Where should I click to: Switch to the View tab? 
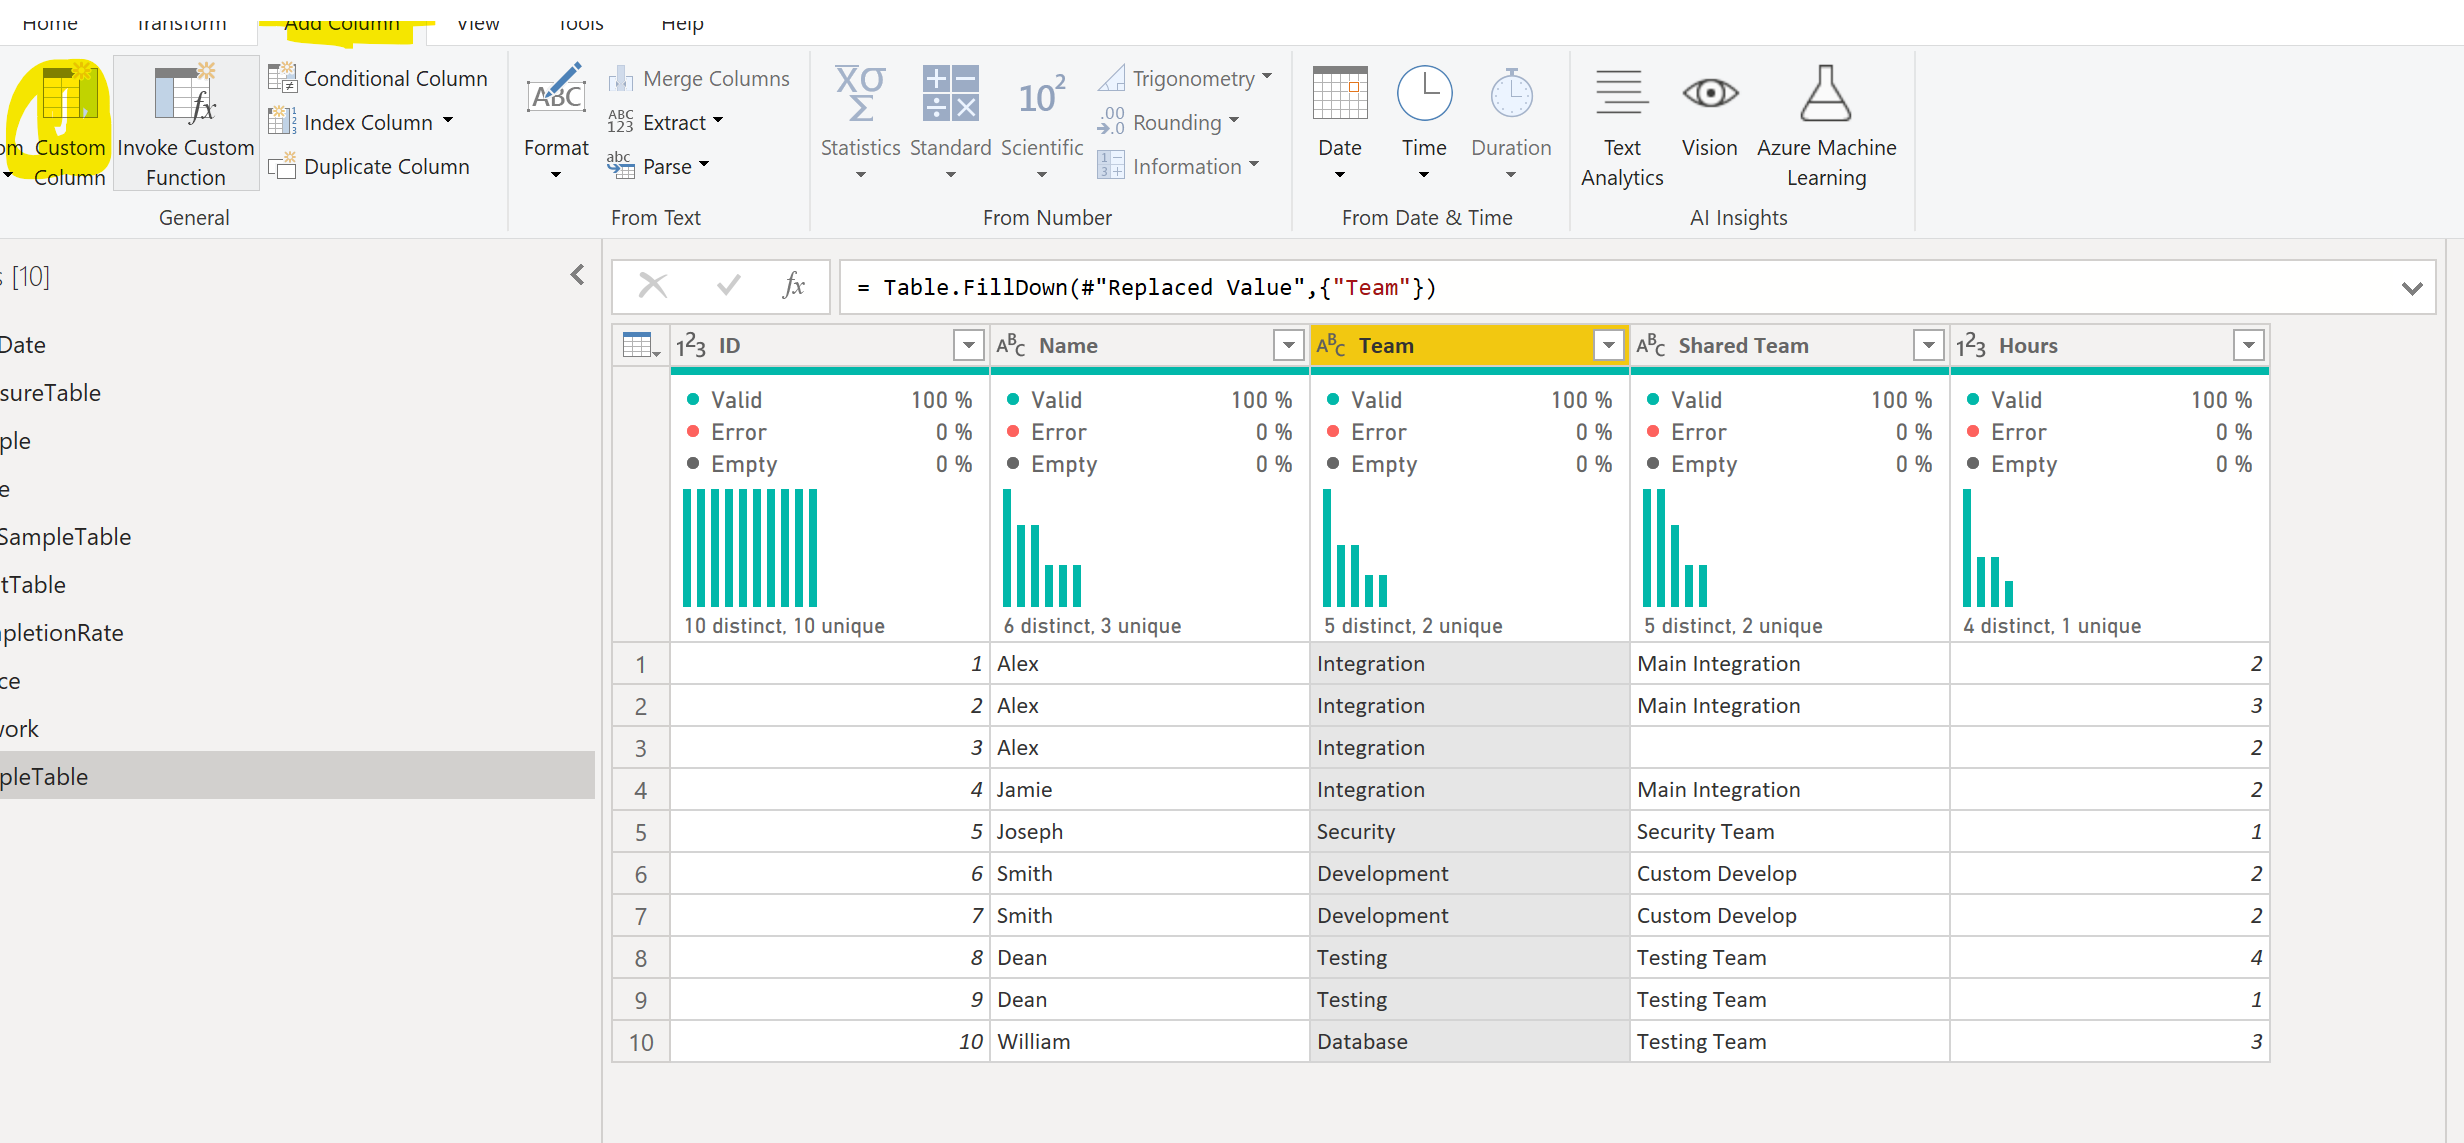click(x=478, y=22)
